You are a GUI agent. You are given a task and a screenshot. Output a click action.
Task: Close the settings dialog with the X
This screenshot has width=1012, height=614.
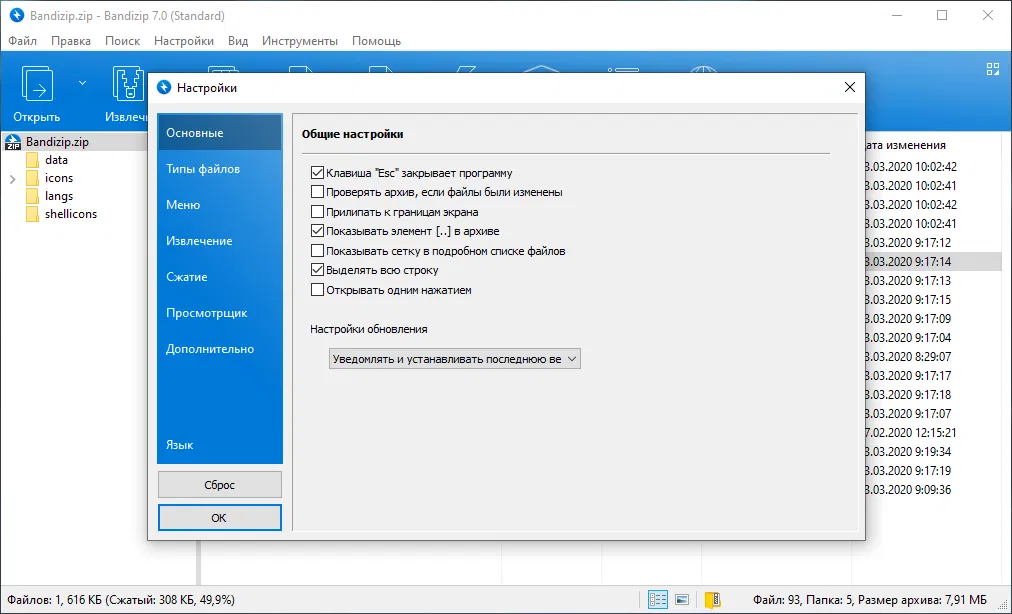click(850, 87)
